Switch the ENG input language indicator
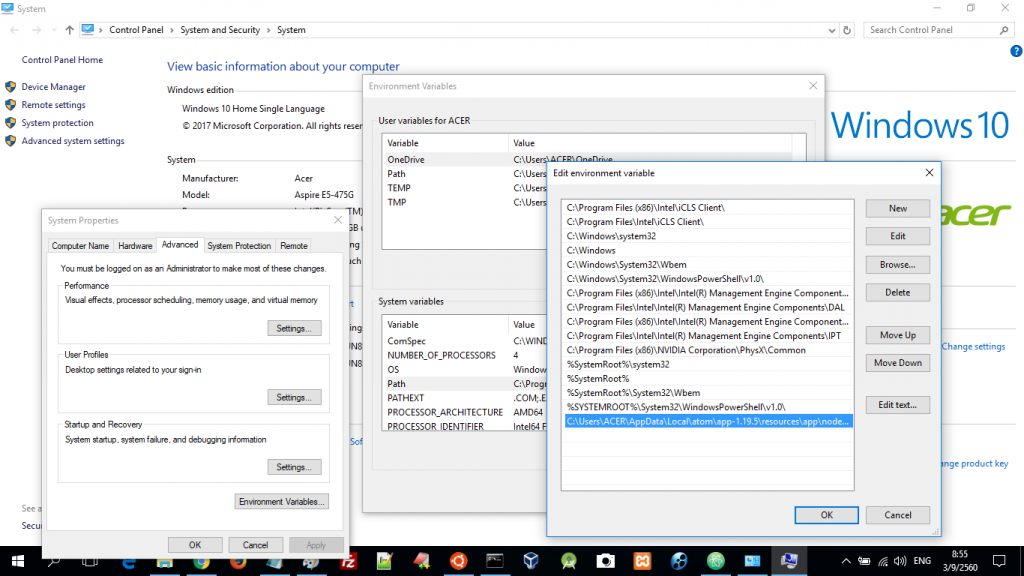1024x576 pixels. point(922,561)
